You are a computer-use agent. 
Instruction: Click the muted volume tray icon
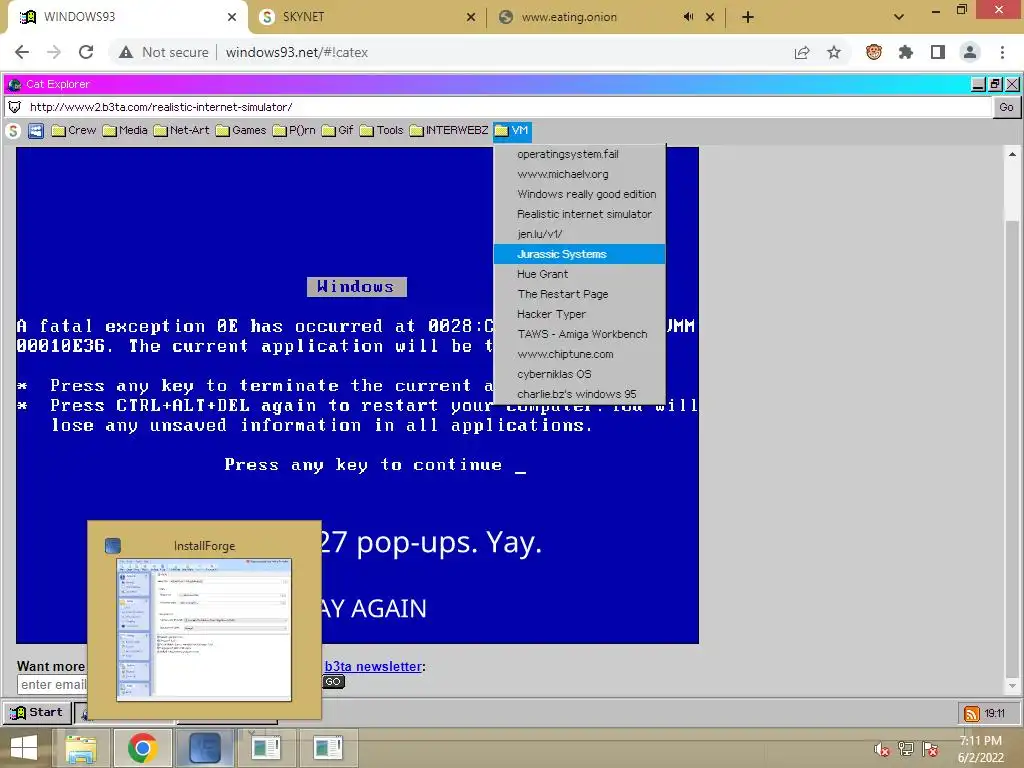click(x=882, y=749)
